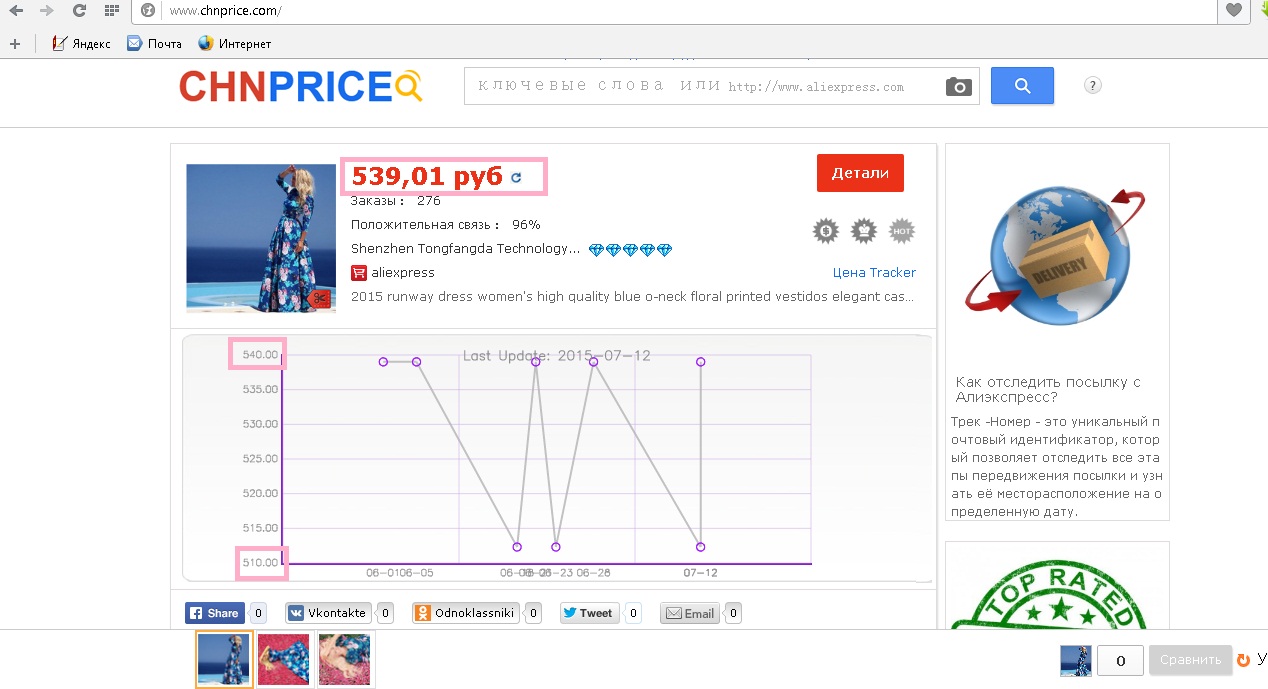
Task: Open the Почта bookmark
Action: click(155, 44)
